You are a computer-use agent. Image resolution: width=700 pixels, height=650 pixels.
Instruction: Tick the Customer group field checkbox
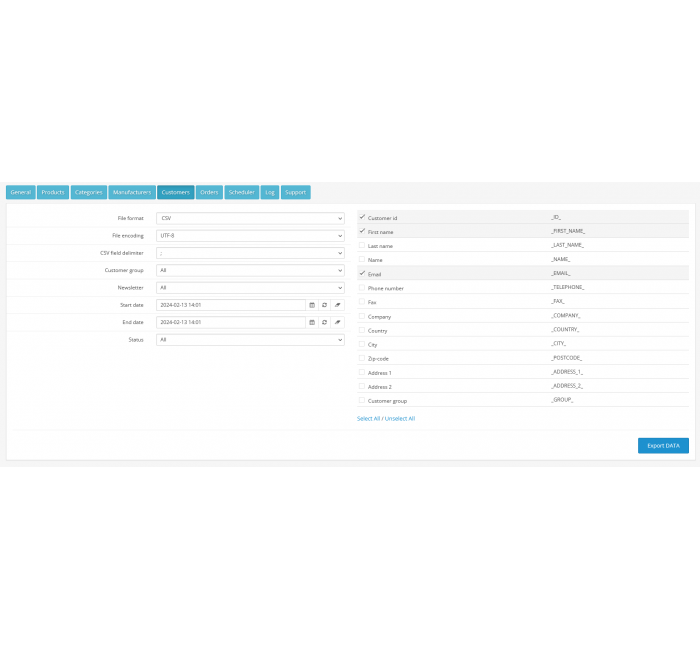[362, 400]
